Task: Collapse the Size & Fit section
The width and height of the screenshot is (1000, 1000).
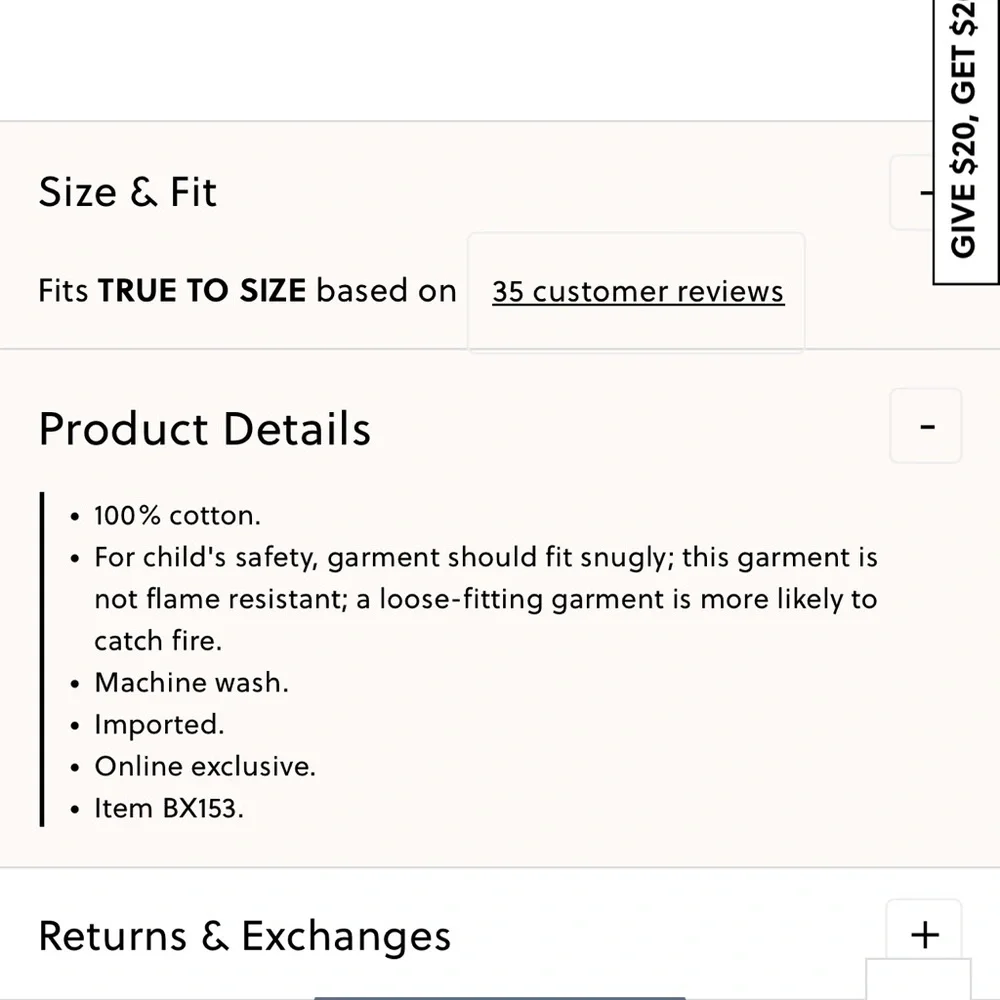Action: coord(912,192)
